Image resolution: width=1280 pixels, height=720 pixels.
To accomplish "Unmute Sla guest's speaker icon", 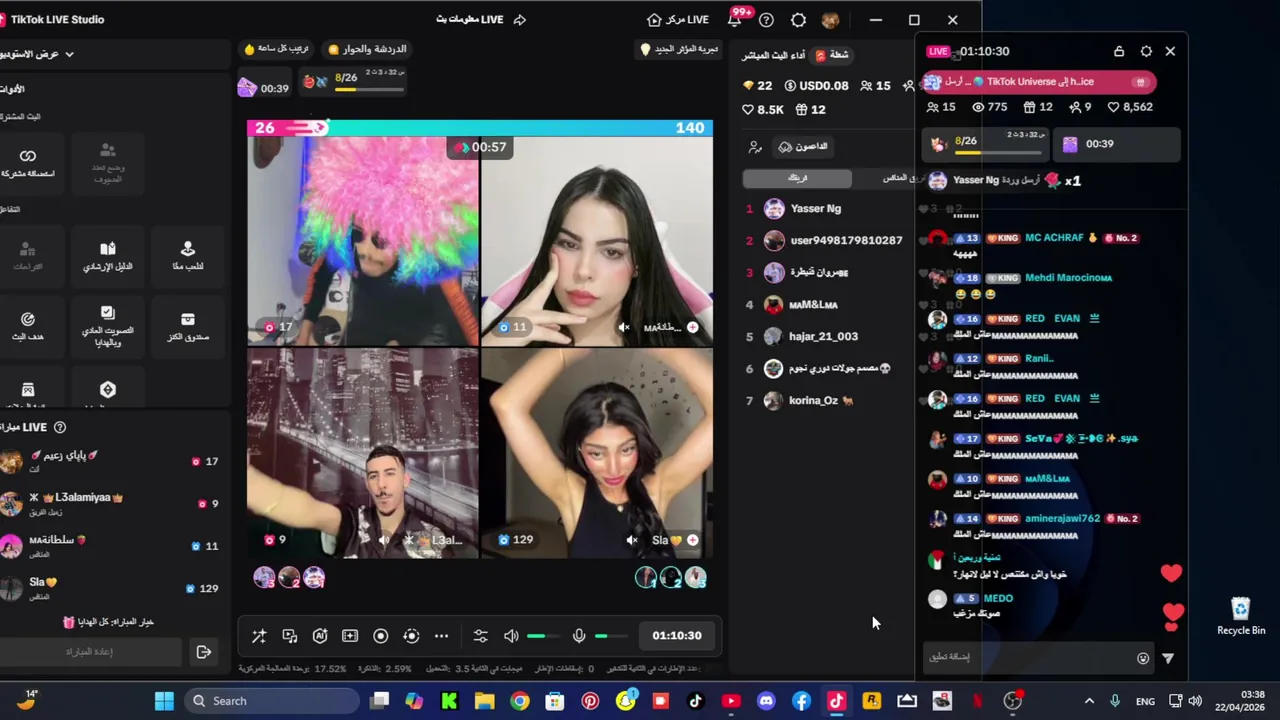I will click(632, 540).
